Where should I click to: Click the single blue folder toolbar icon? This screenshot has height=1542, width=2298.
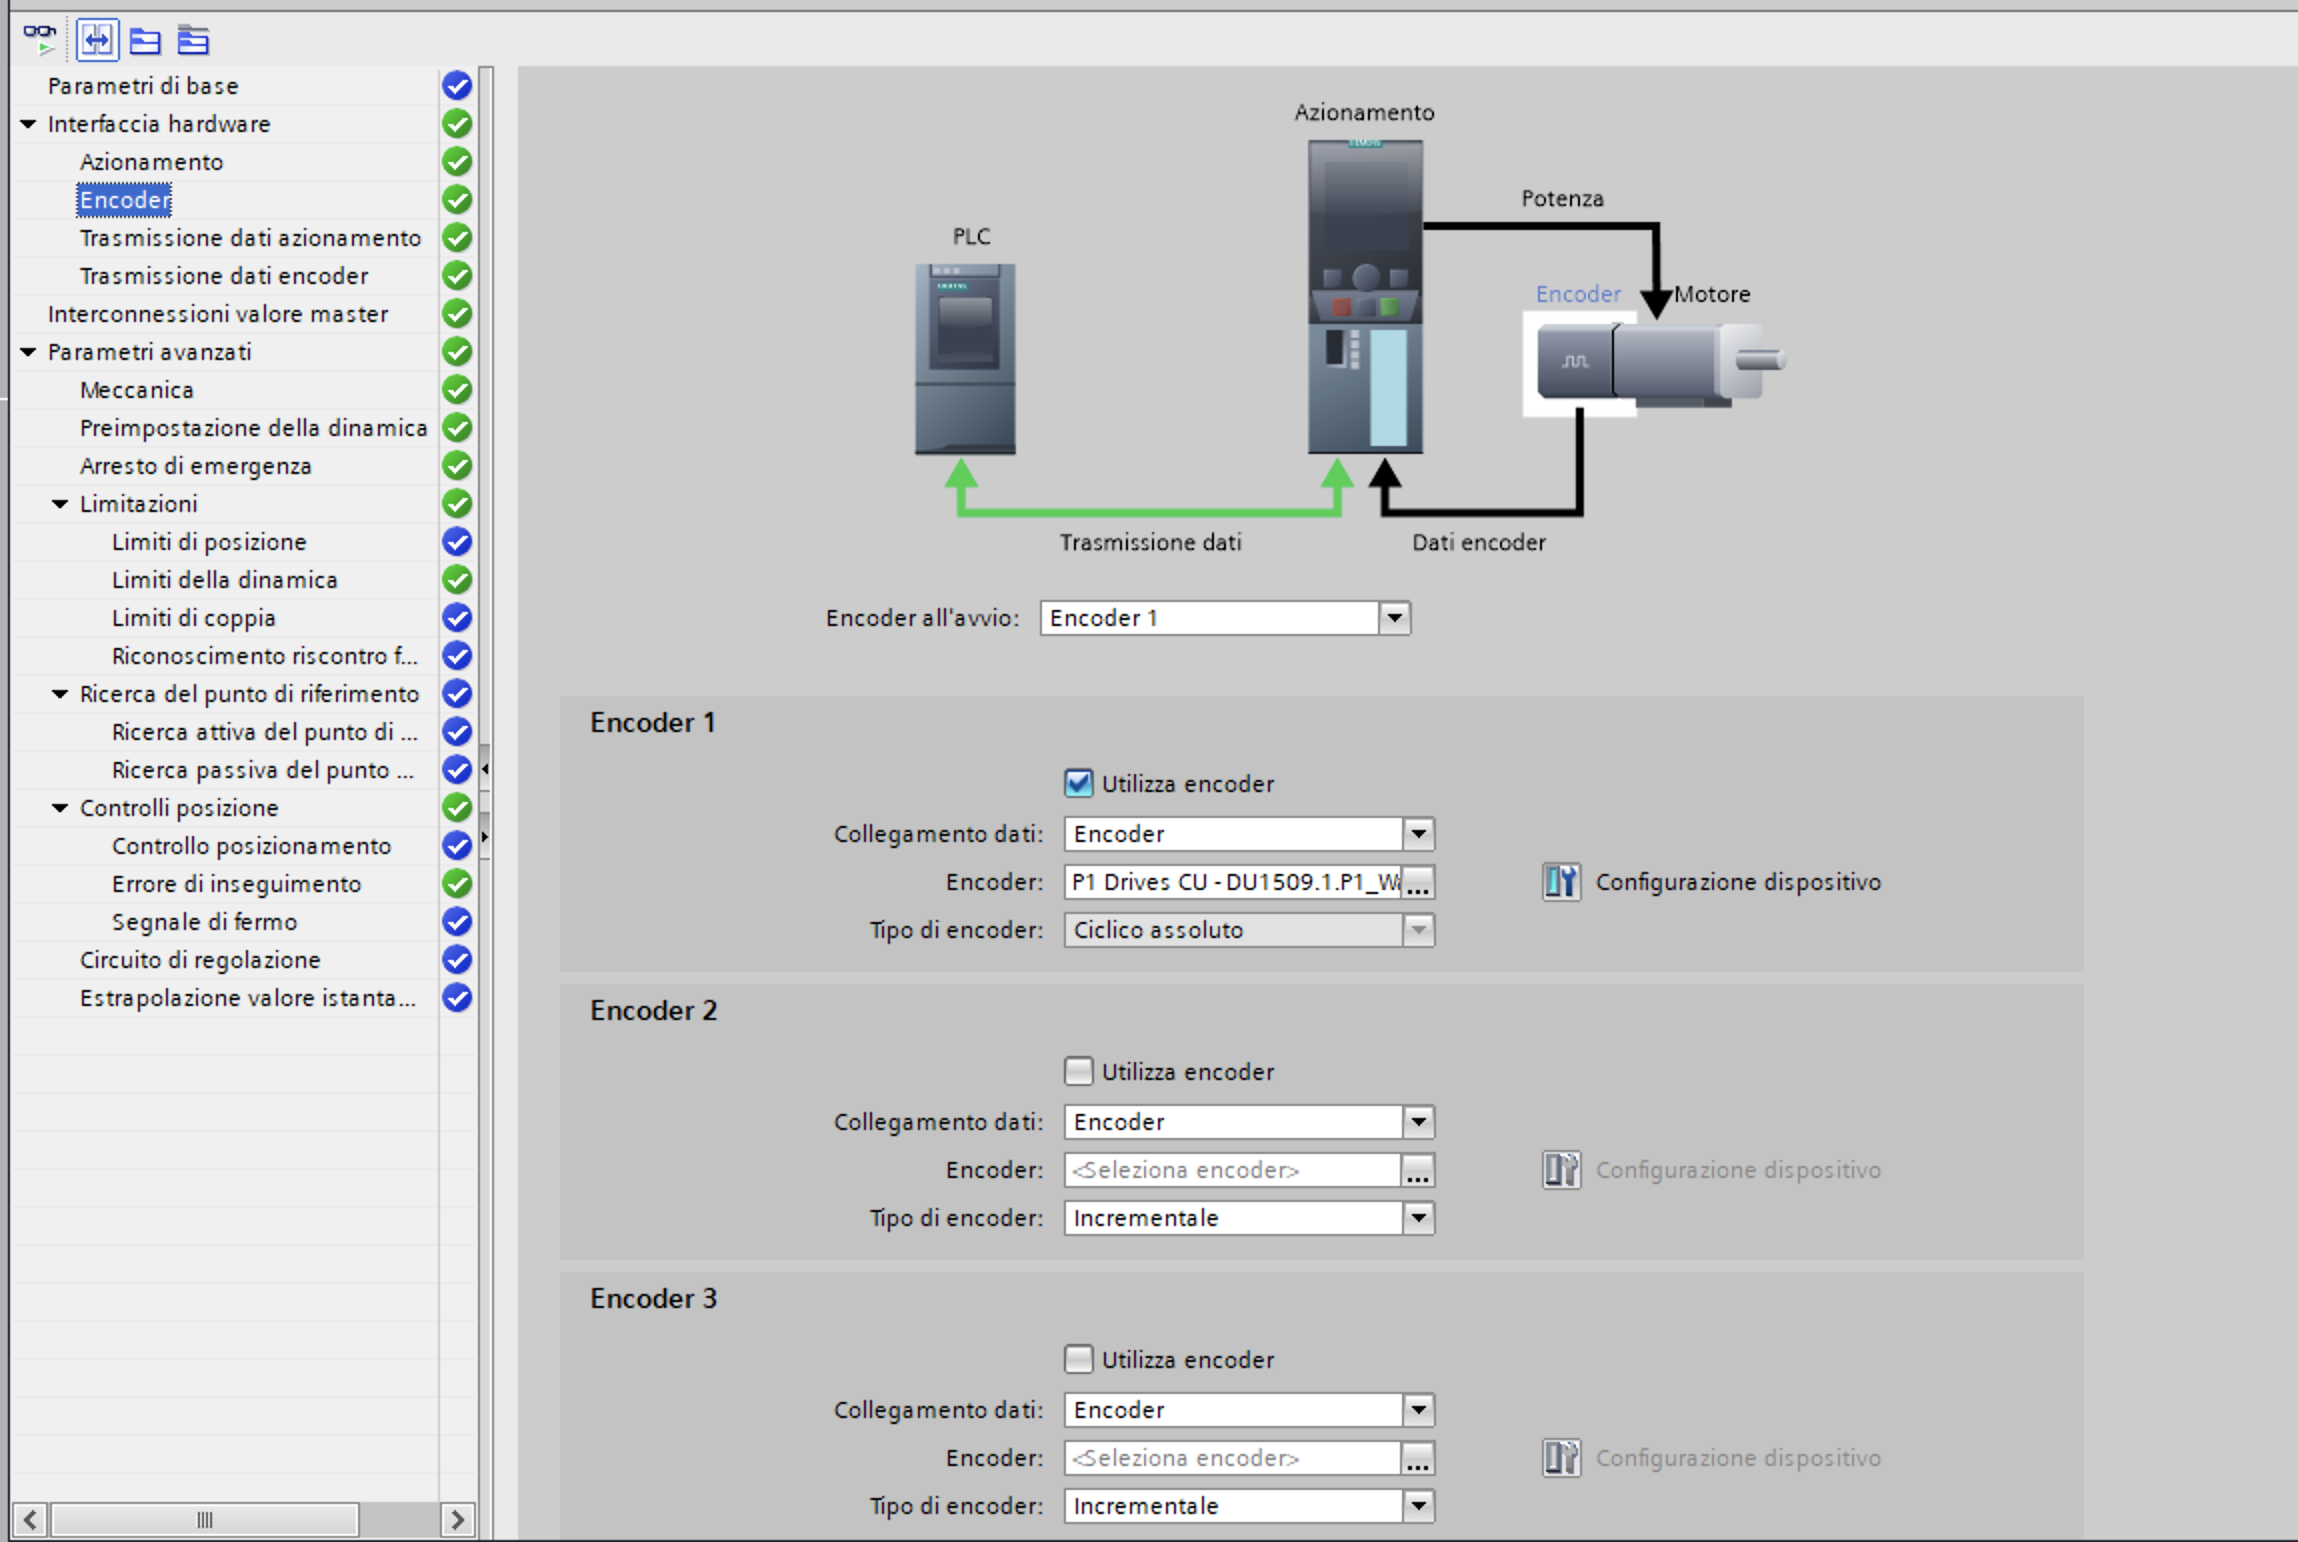pyautogui.click(x=145, y=40)
